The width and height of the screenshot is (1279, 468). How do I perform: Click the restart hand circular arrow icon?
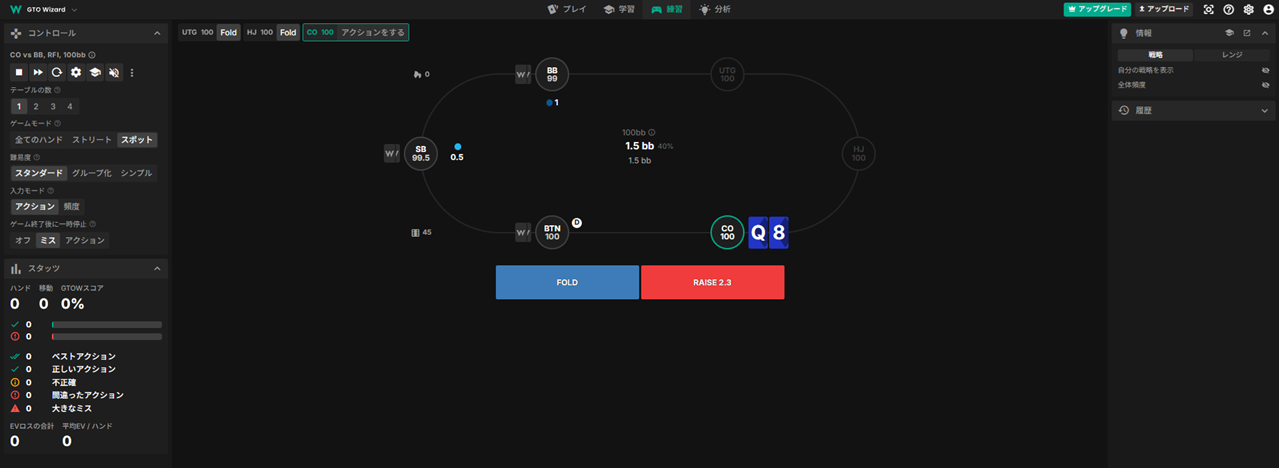(57, 73)
